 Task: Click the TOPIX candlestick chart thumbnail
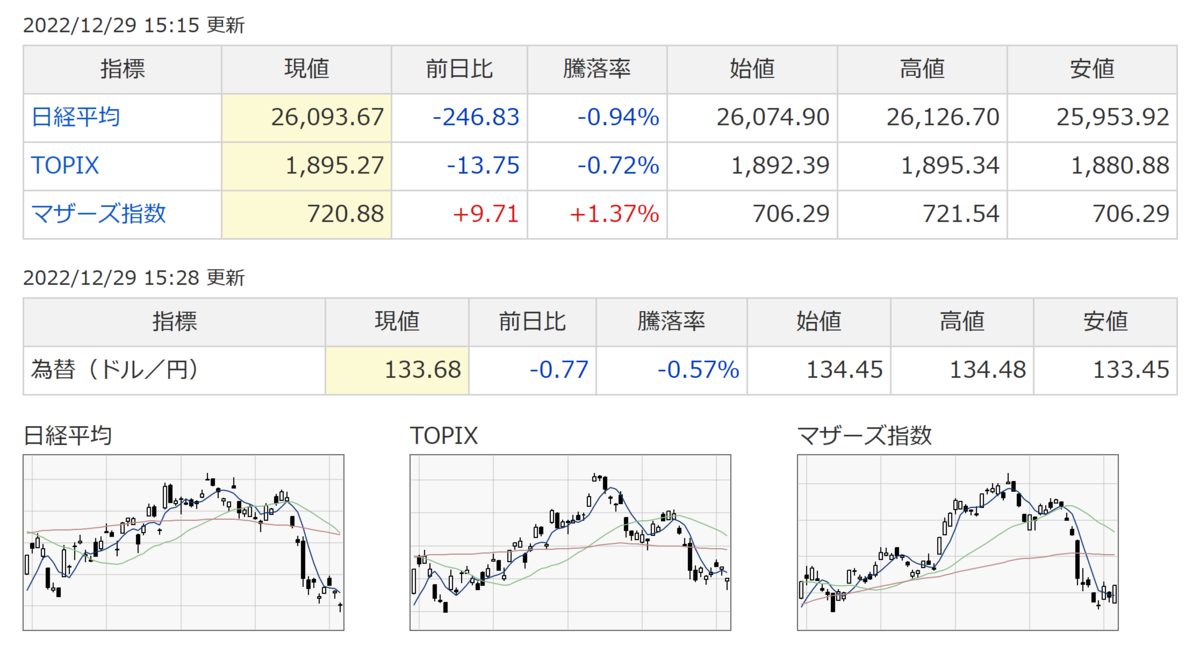570,543
